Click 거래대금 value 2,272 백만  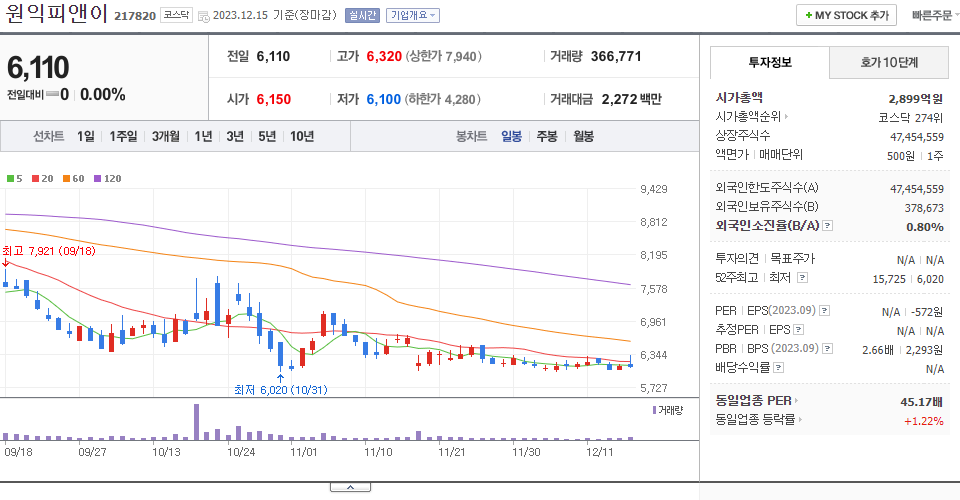[x=632, y=99]
